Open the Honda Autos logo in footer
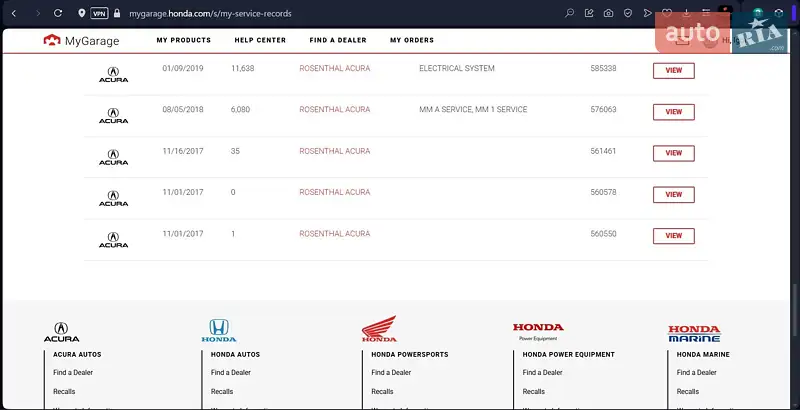The image size is (800, 410). [219, 331]
